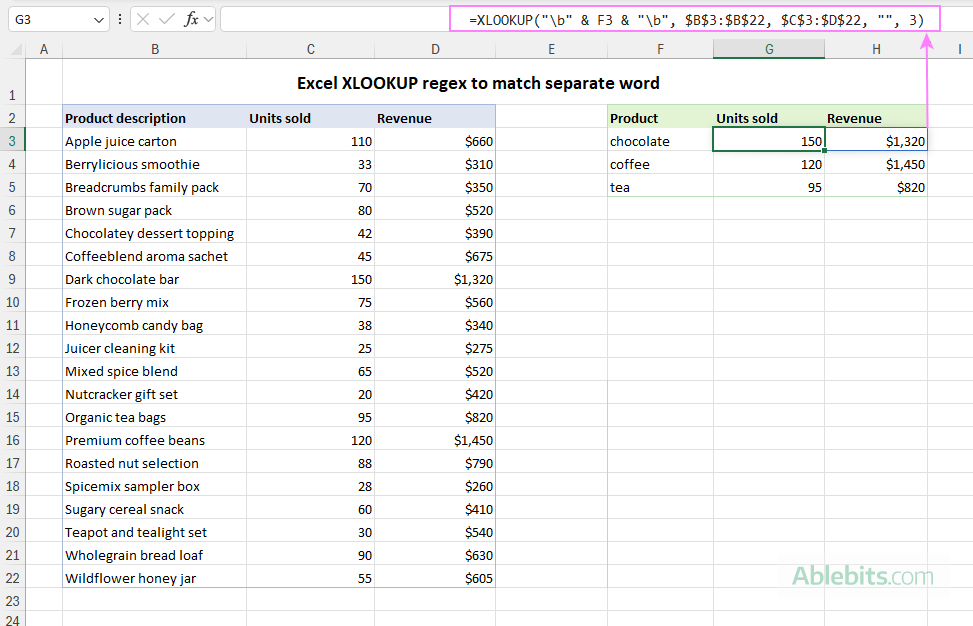Screen dimensions: 973x626
Task: Click the Cancel (X) icon beside the formula bar
Action: click(143, 19)
